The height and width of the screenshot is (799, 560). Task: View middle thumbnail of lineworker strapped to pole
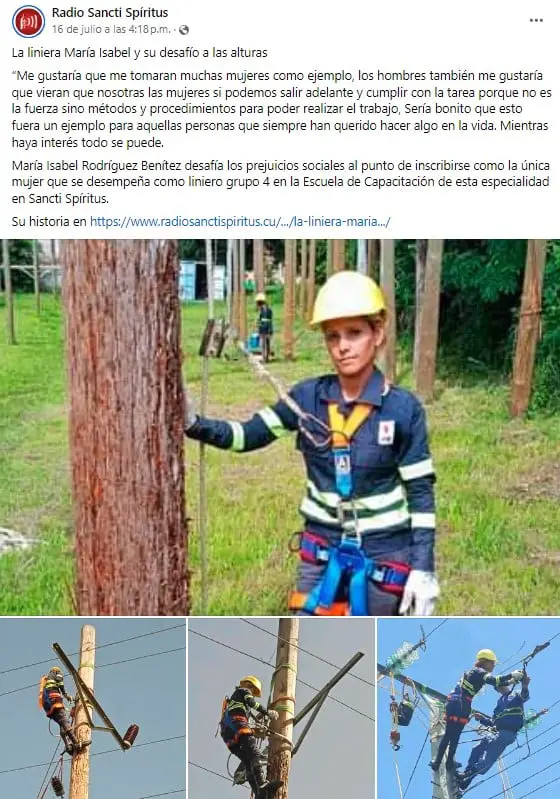[x=281, y=708]
